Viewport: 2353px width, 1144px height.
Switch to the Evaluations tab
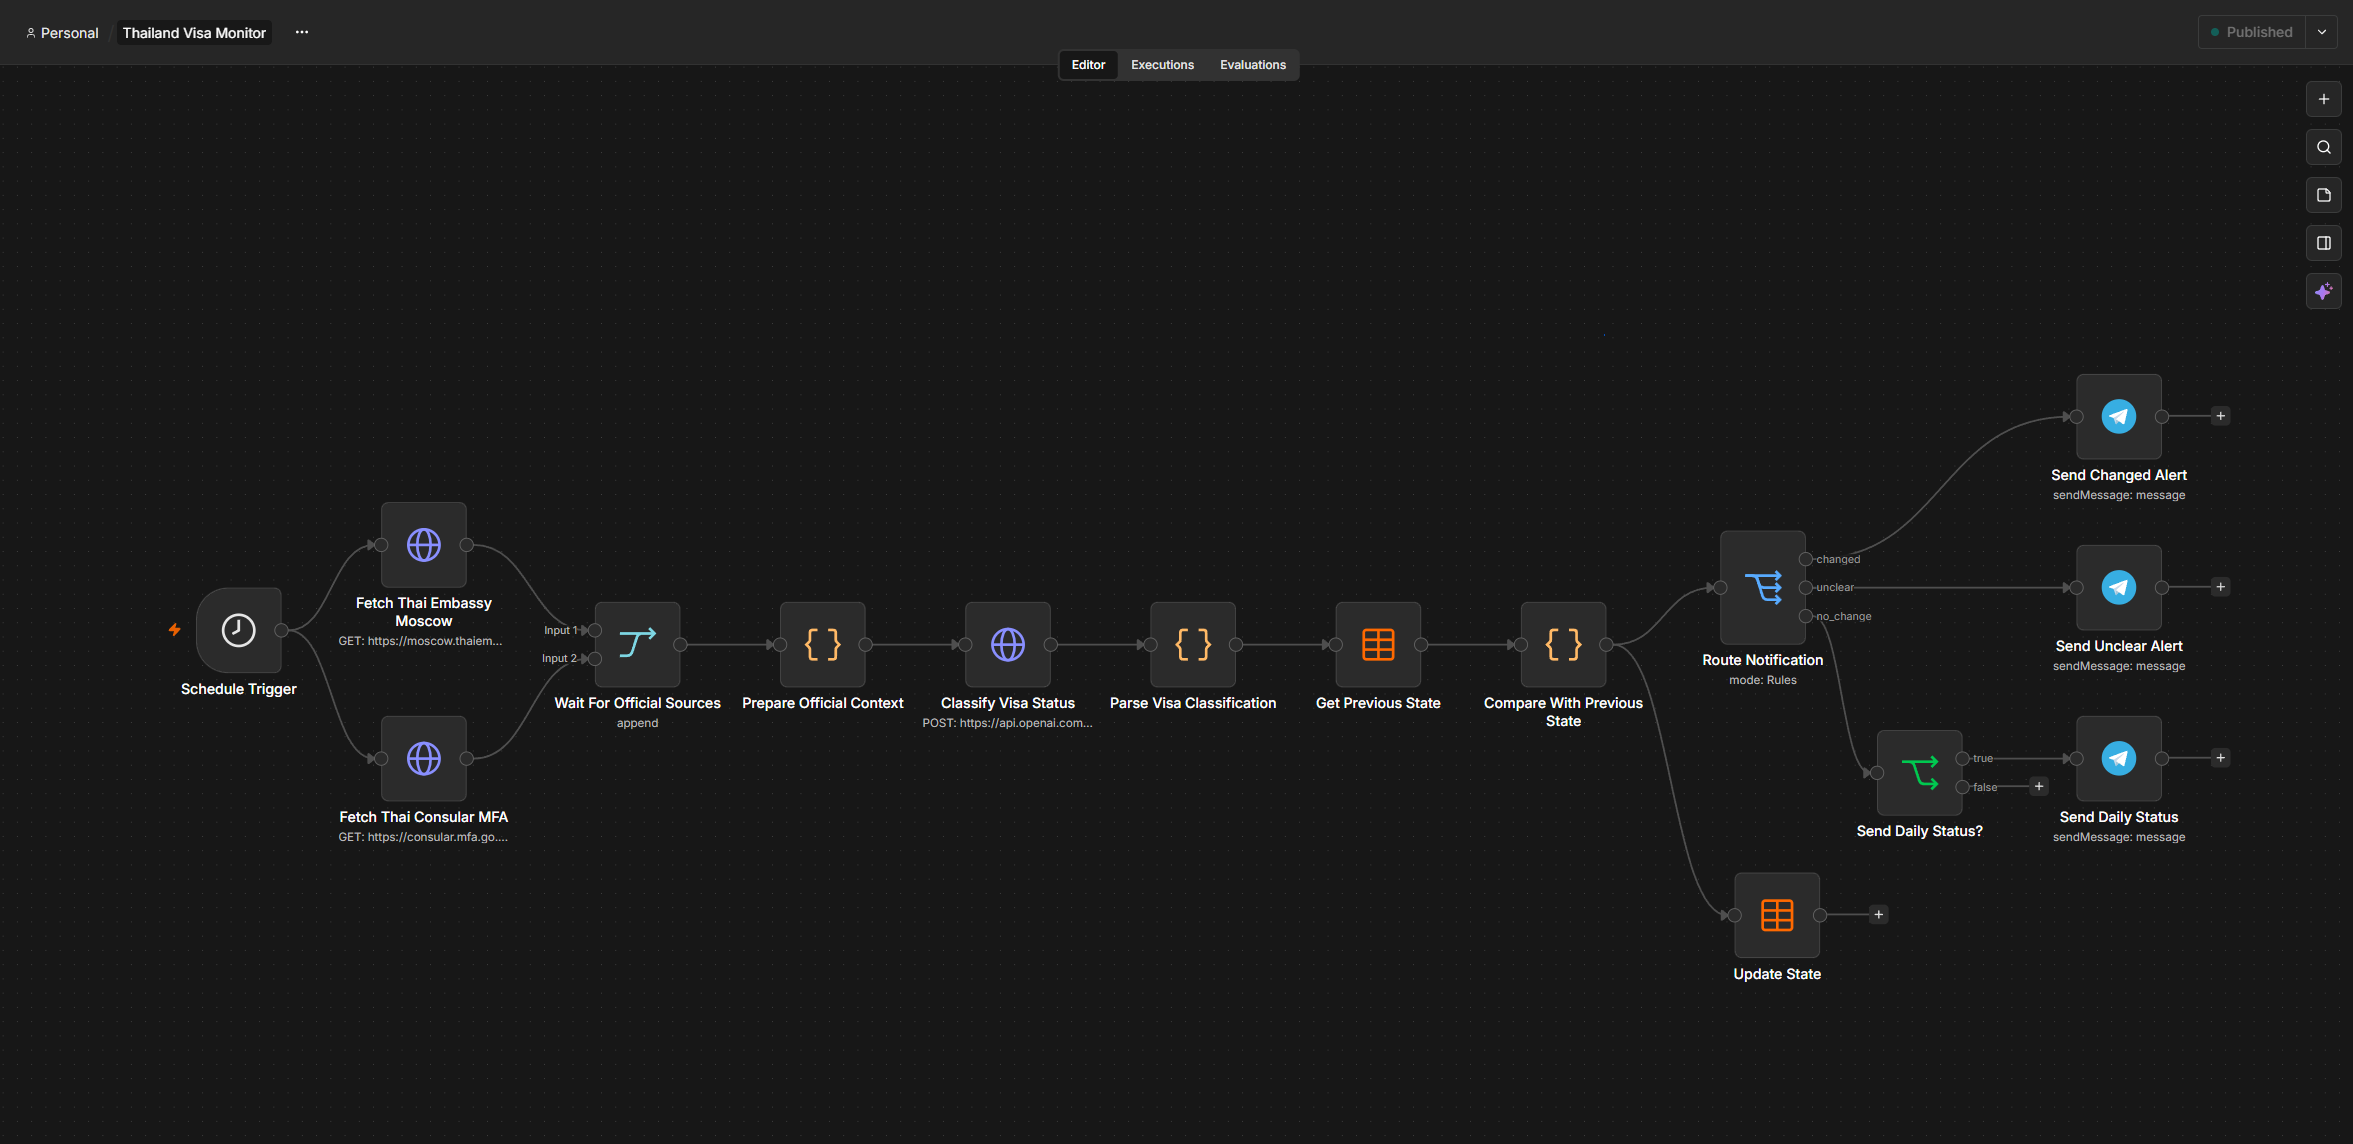[x=1253, y=65]
